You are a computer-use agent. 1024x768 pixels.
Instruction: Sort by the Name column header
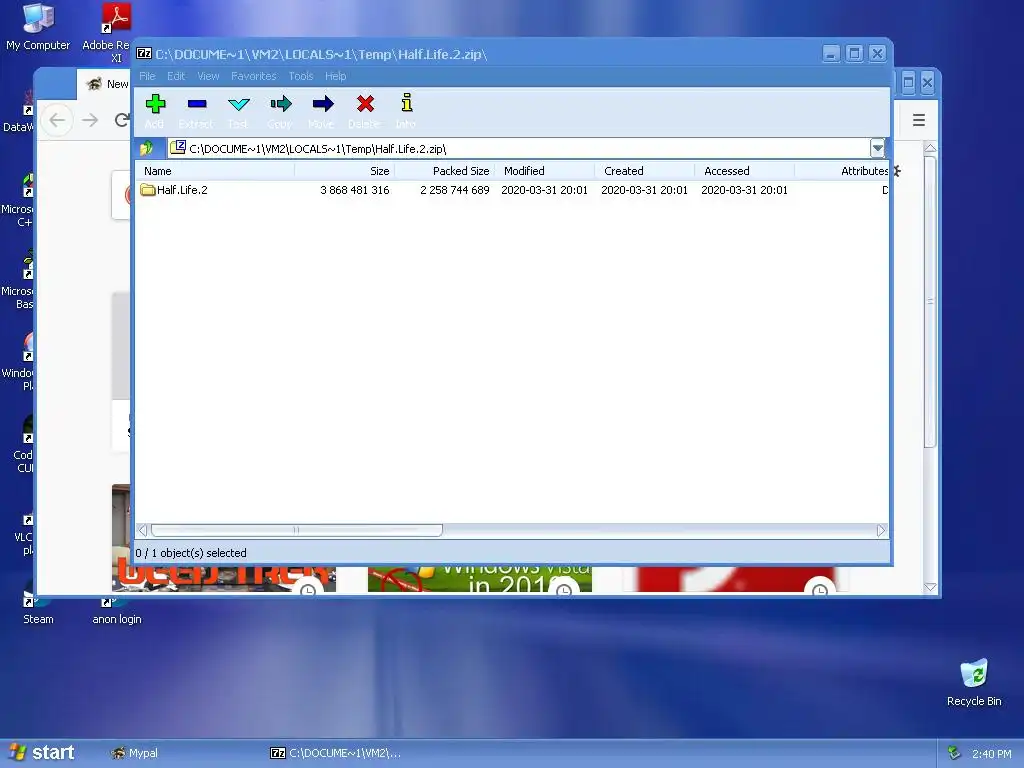[216, 171]
